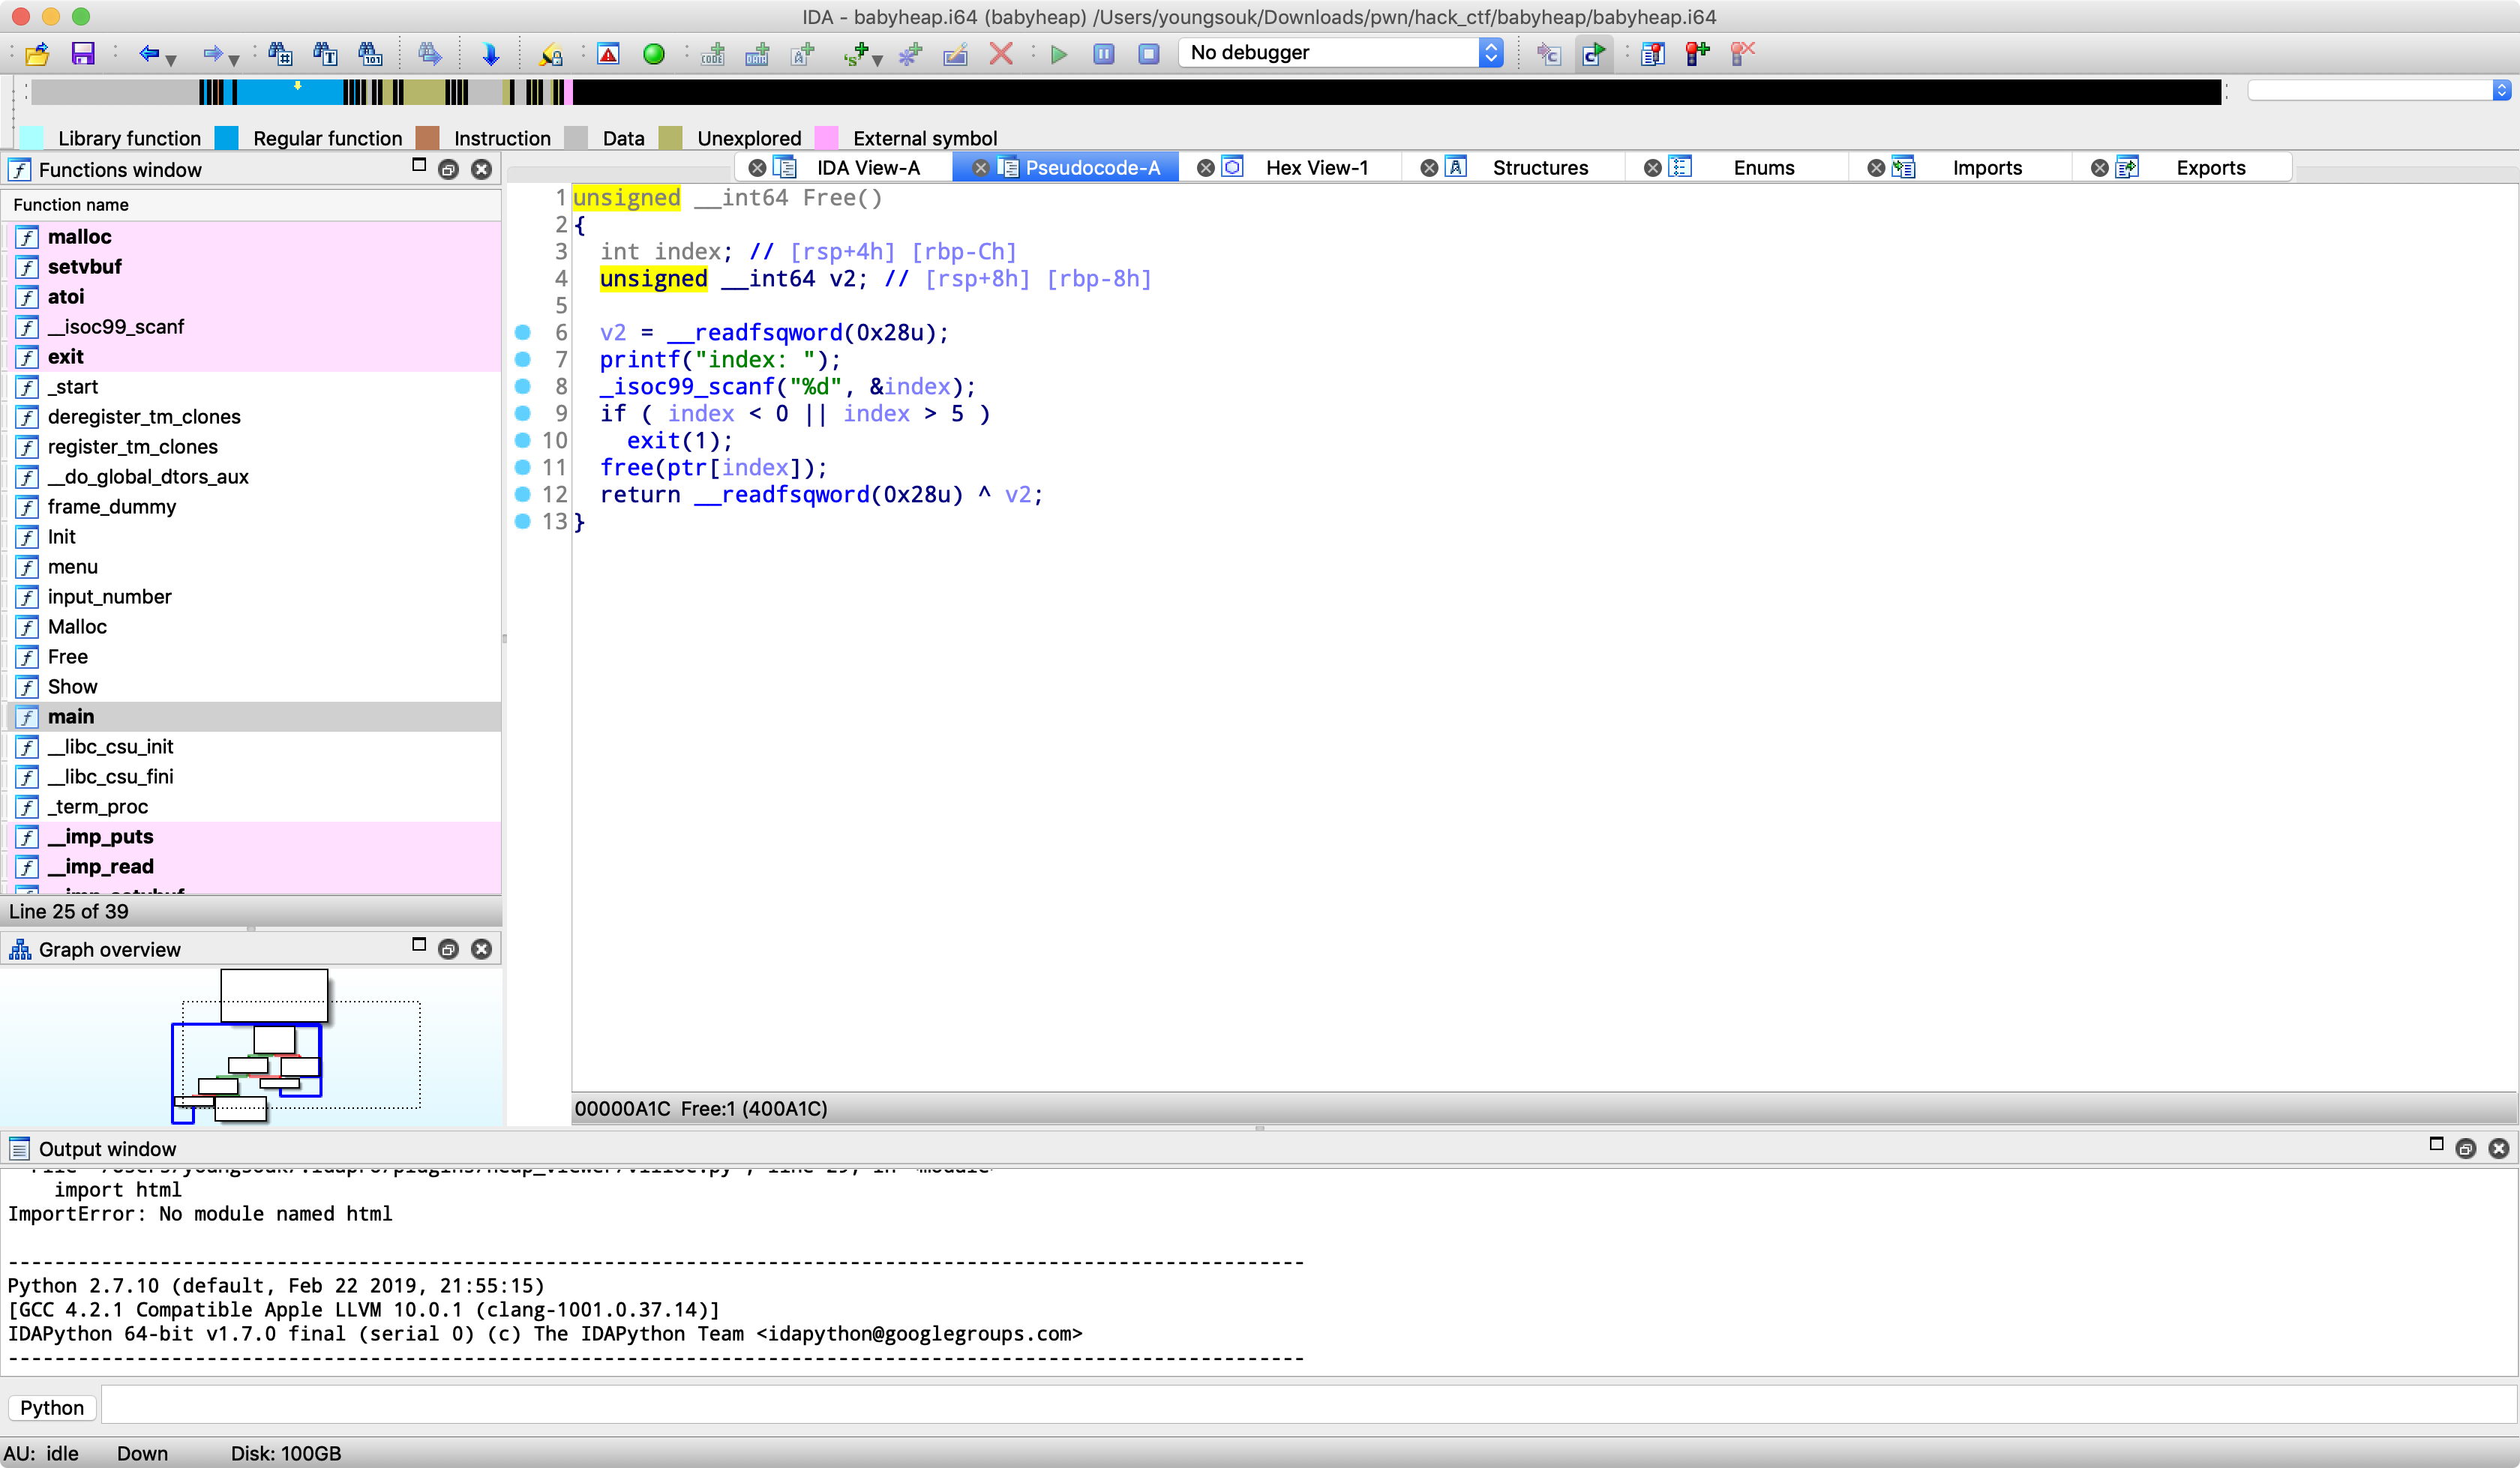2520x1468 pixels.
Task: Open the No debugger dropdown
Action: click(x=1340, y=53)
